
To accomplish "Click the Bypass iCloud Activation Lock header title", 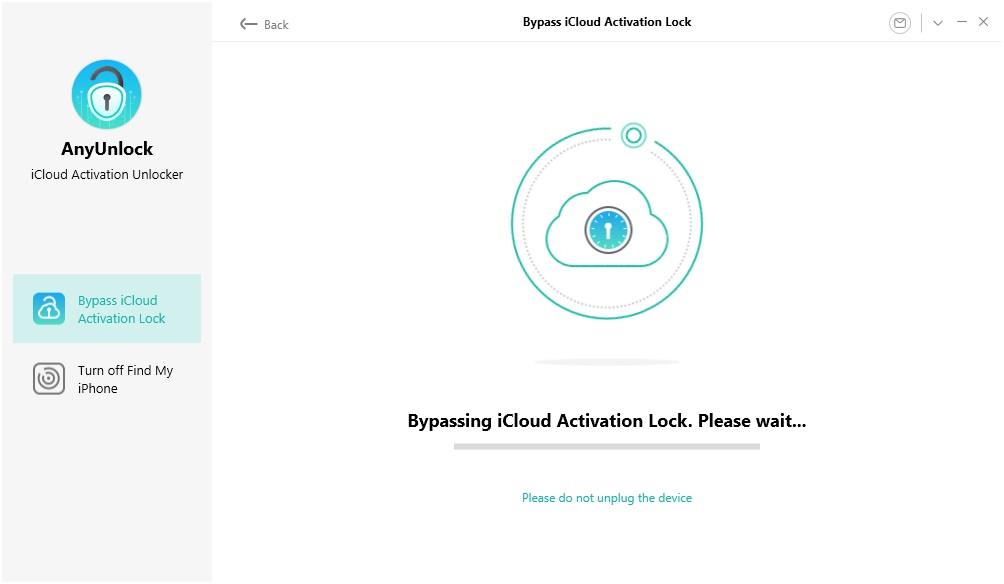I will (606, 21).
